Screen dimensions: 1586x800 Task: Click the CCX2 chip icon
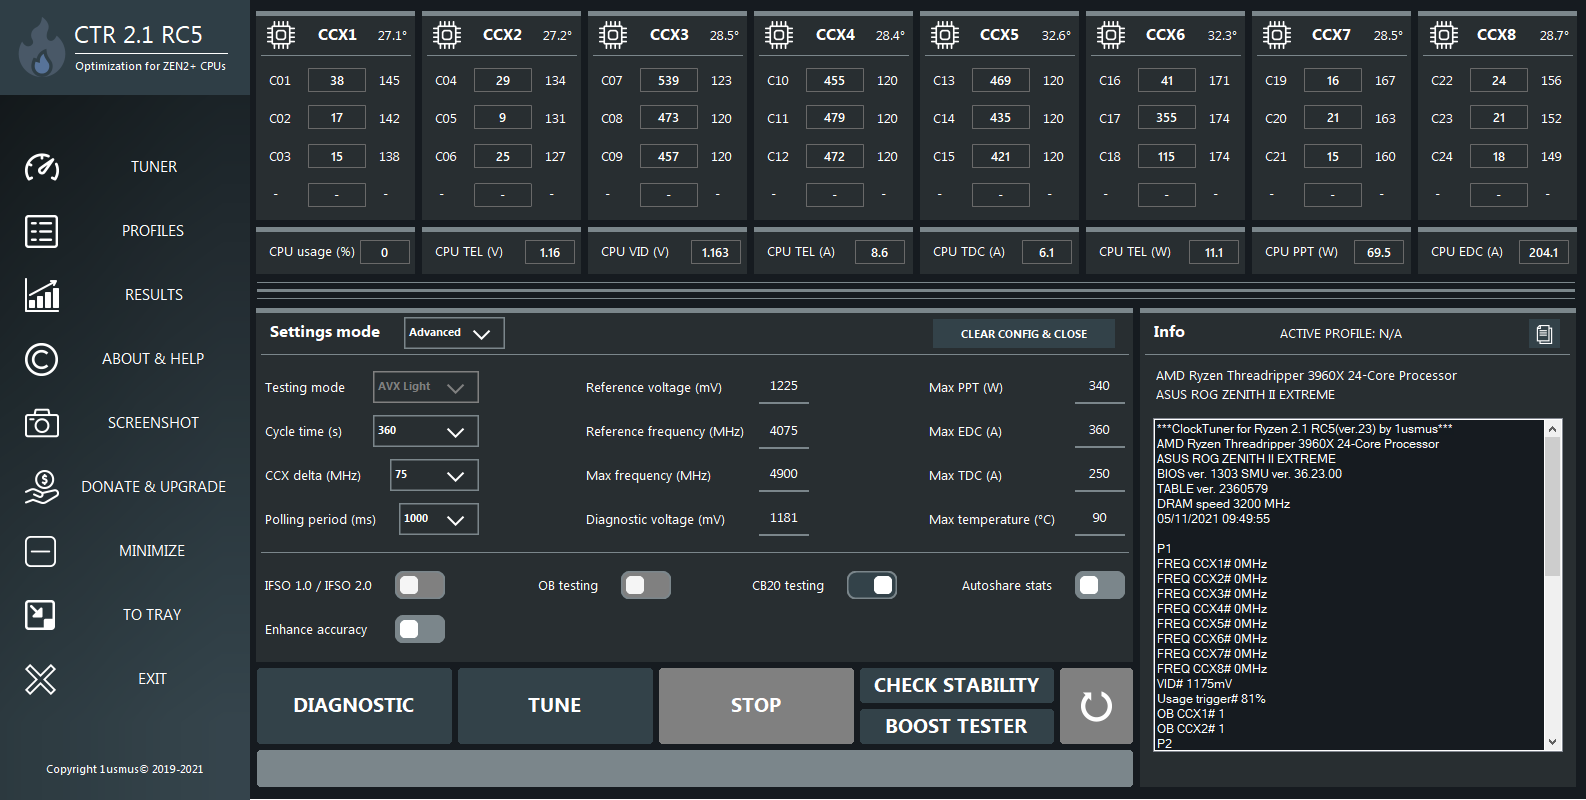[x=447, y=36]
